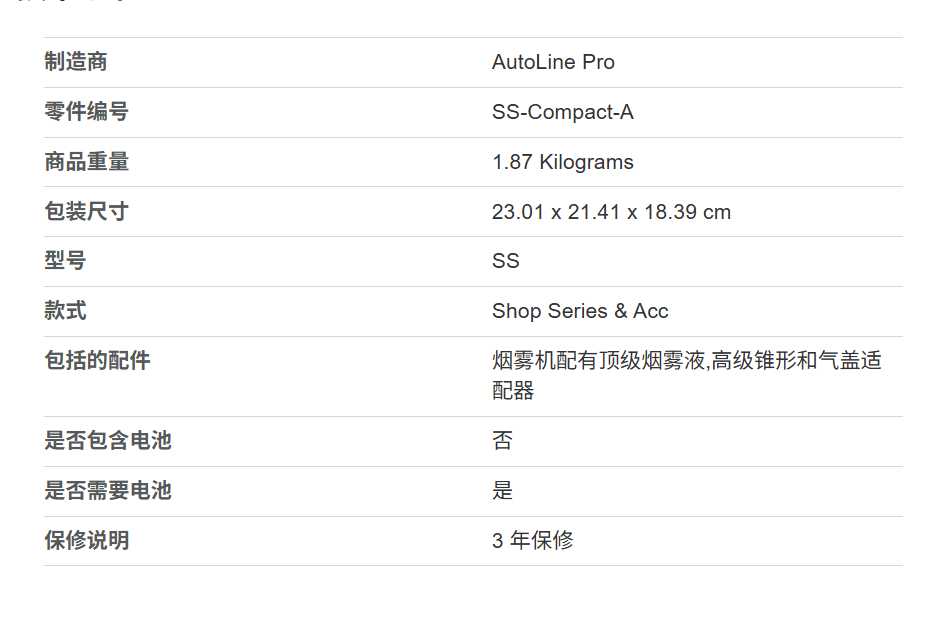Select the SS-Compact-A part number text
Image resolution: width=940 pixels, height=617 pixels.
562,112
